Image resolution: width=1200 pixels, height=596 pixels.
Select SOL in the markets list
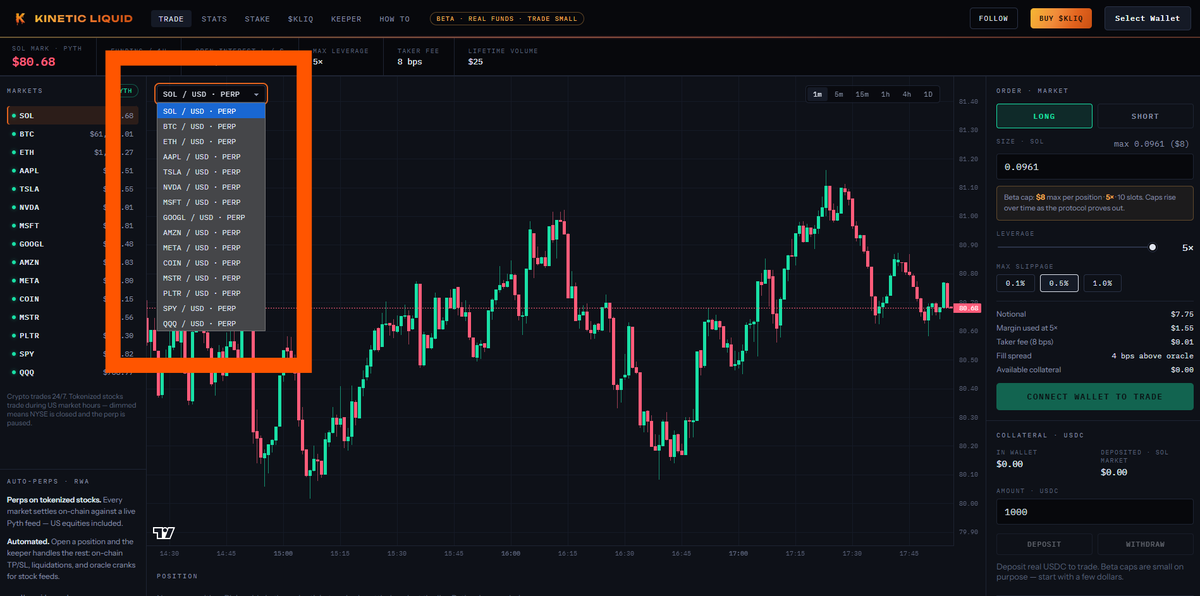pos(72,116)
